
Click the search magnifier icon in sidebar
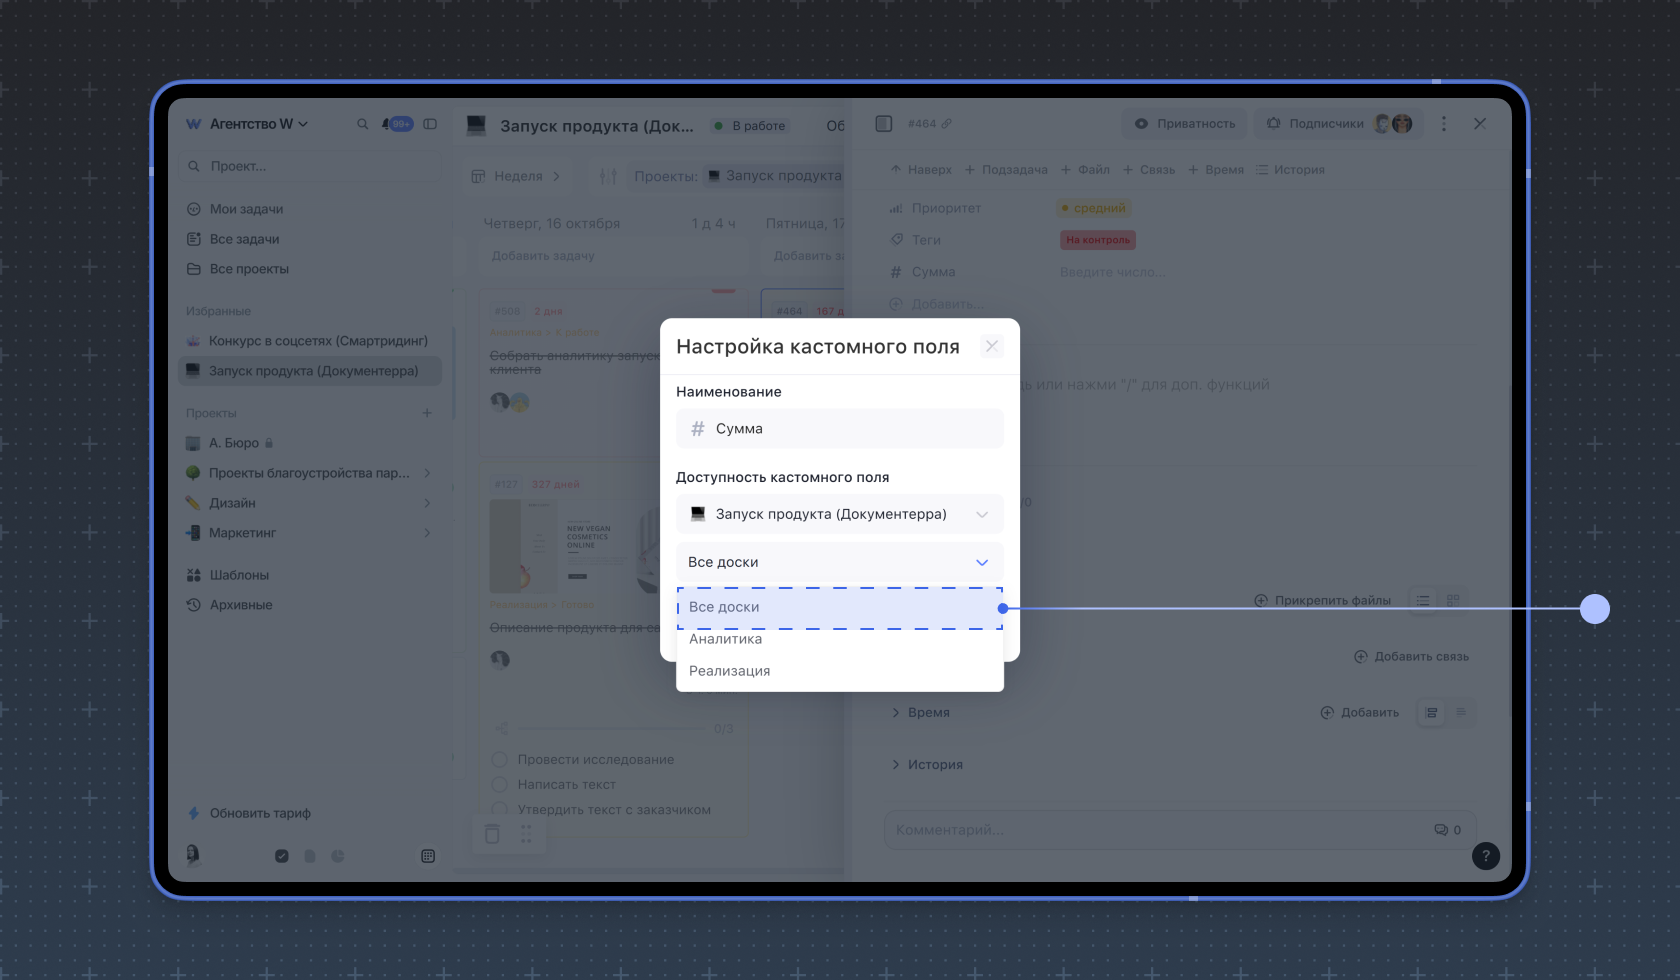pyautogui.click(x=362, y=124)
